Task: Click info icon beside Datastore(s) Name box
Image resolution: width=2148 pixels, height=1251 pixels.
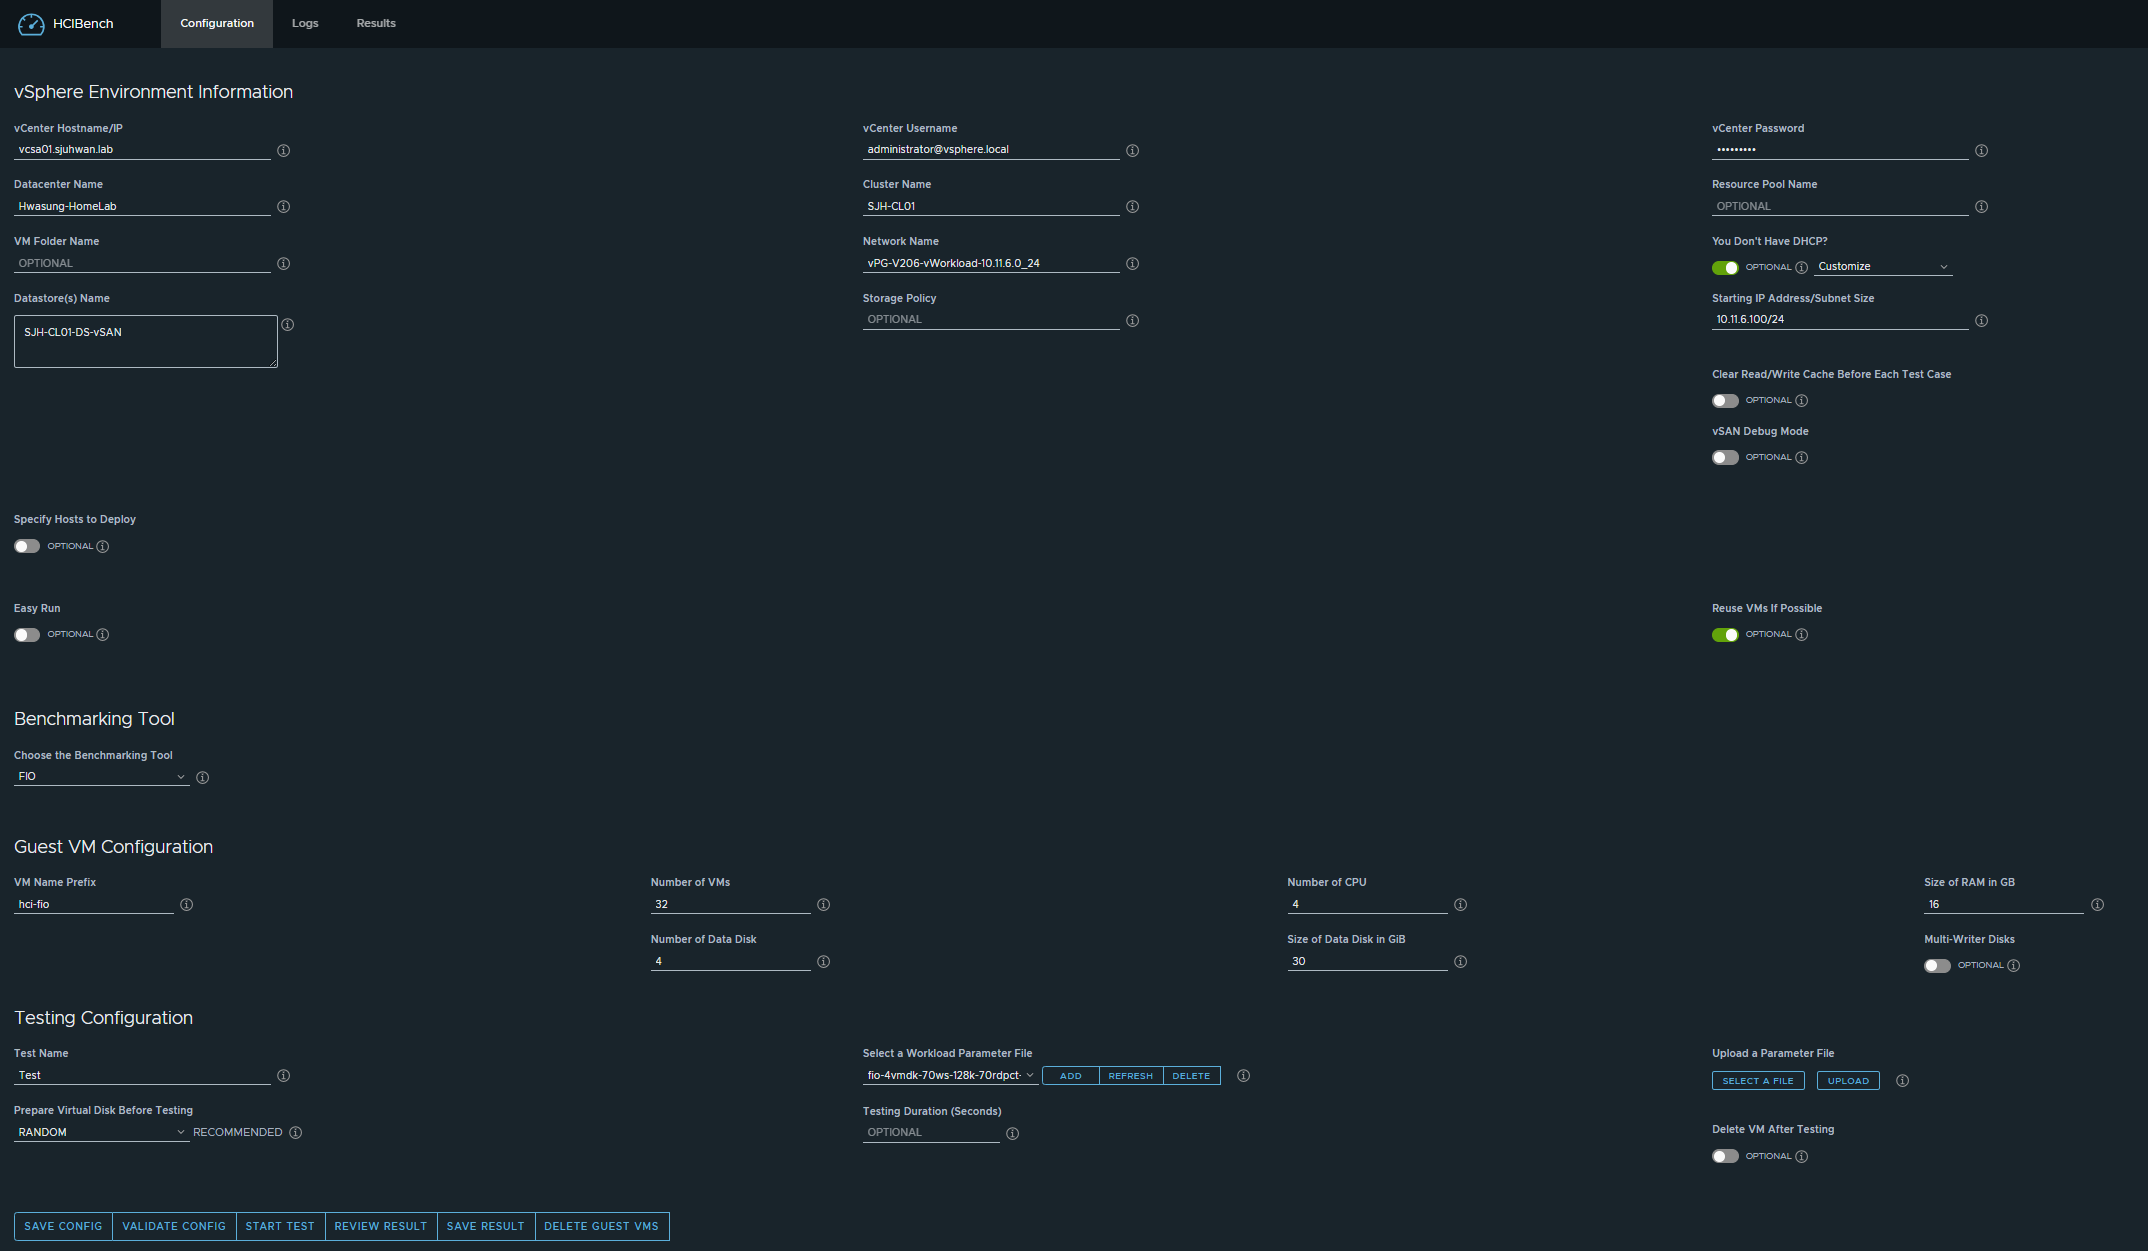Action: [288, 325]
